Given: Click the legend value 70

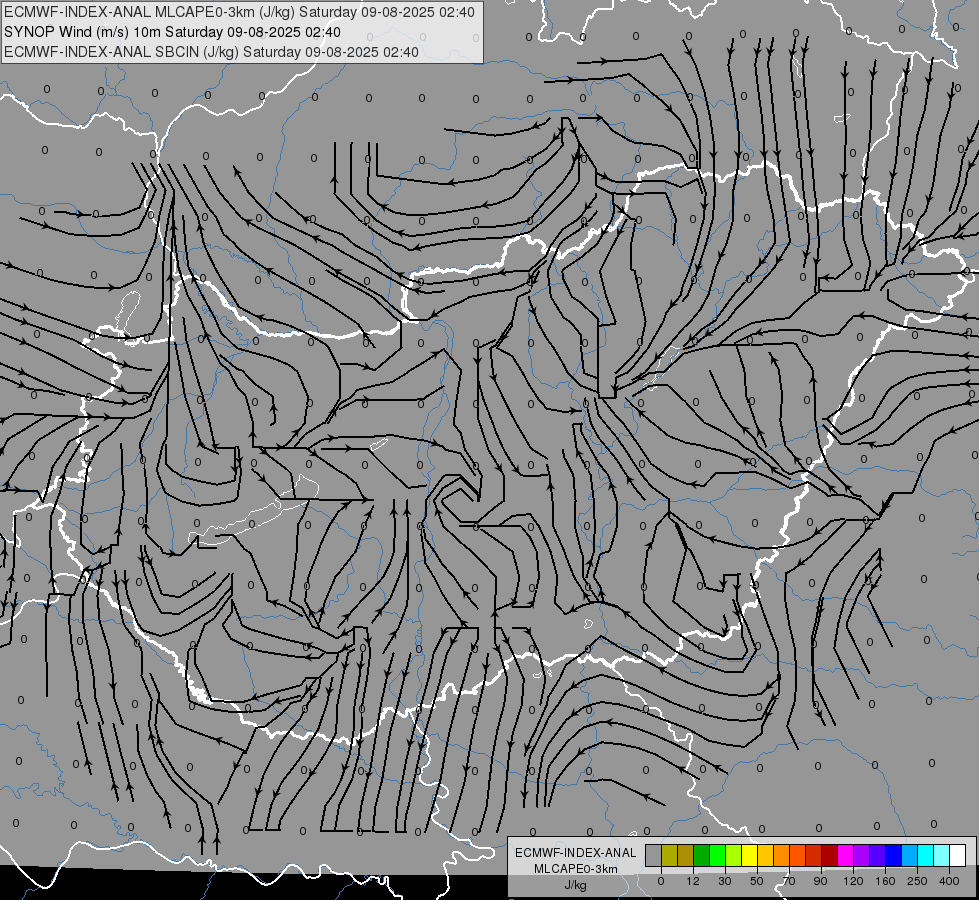Looking at the screenshot, I should coord(789,881).
